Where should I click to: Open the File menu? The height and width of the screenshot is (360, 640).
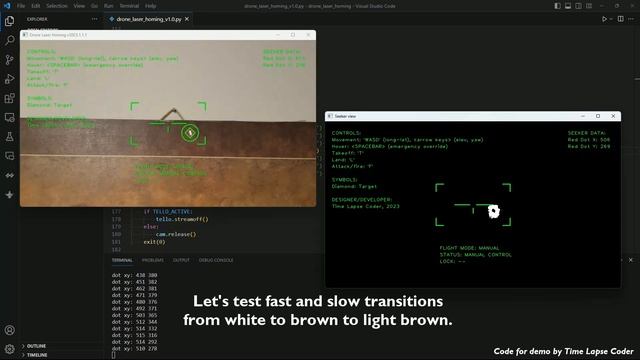(x=21, y=6)
